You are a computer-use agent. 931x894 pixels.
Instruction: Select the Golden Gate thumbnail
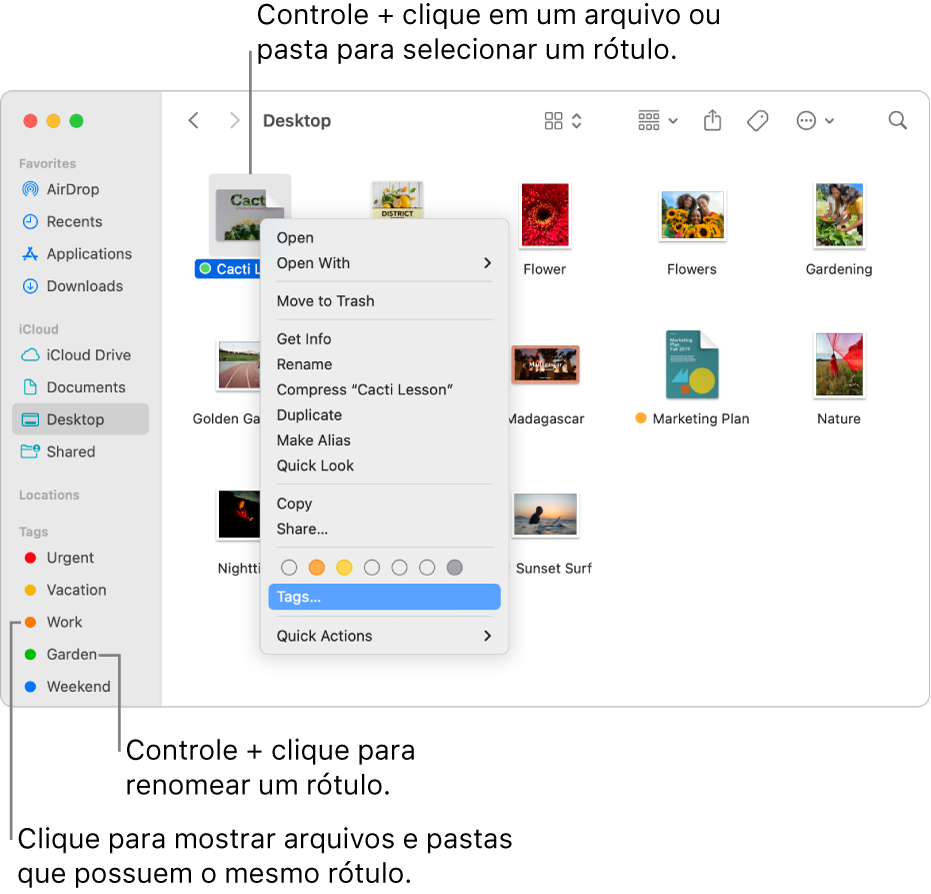pos(239,364)
